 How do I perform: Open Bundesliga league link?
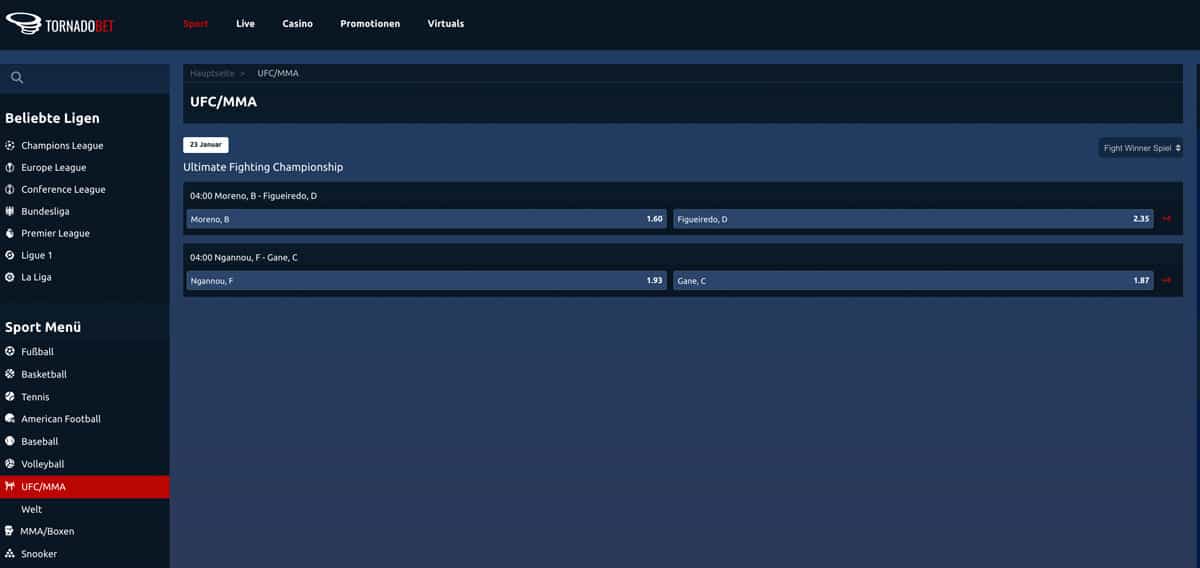pyautogui.click(x=45, y=211)
